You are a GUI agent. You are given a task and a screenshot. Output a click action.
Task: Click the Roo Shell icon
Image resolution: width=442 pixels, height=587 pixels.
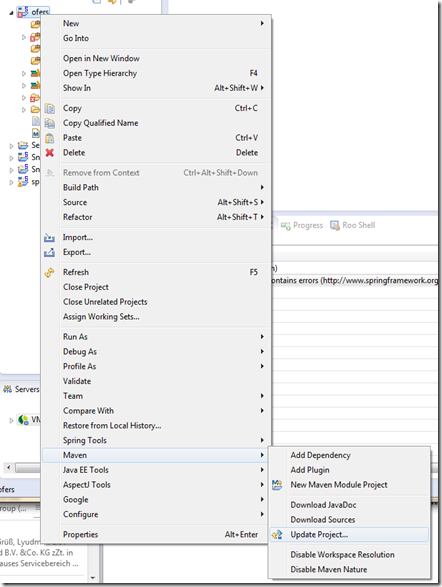coord(335,225)
